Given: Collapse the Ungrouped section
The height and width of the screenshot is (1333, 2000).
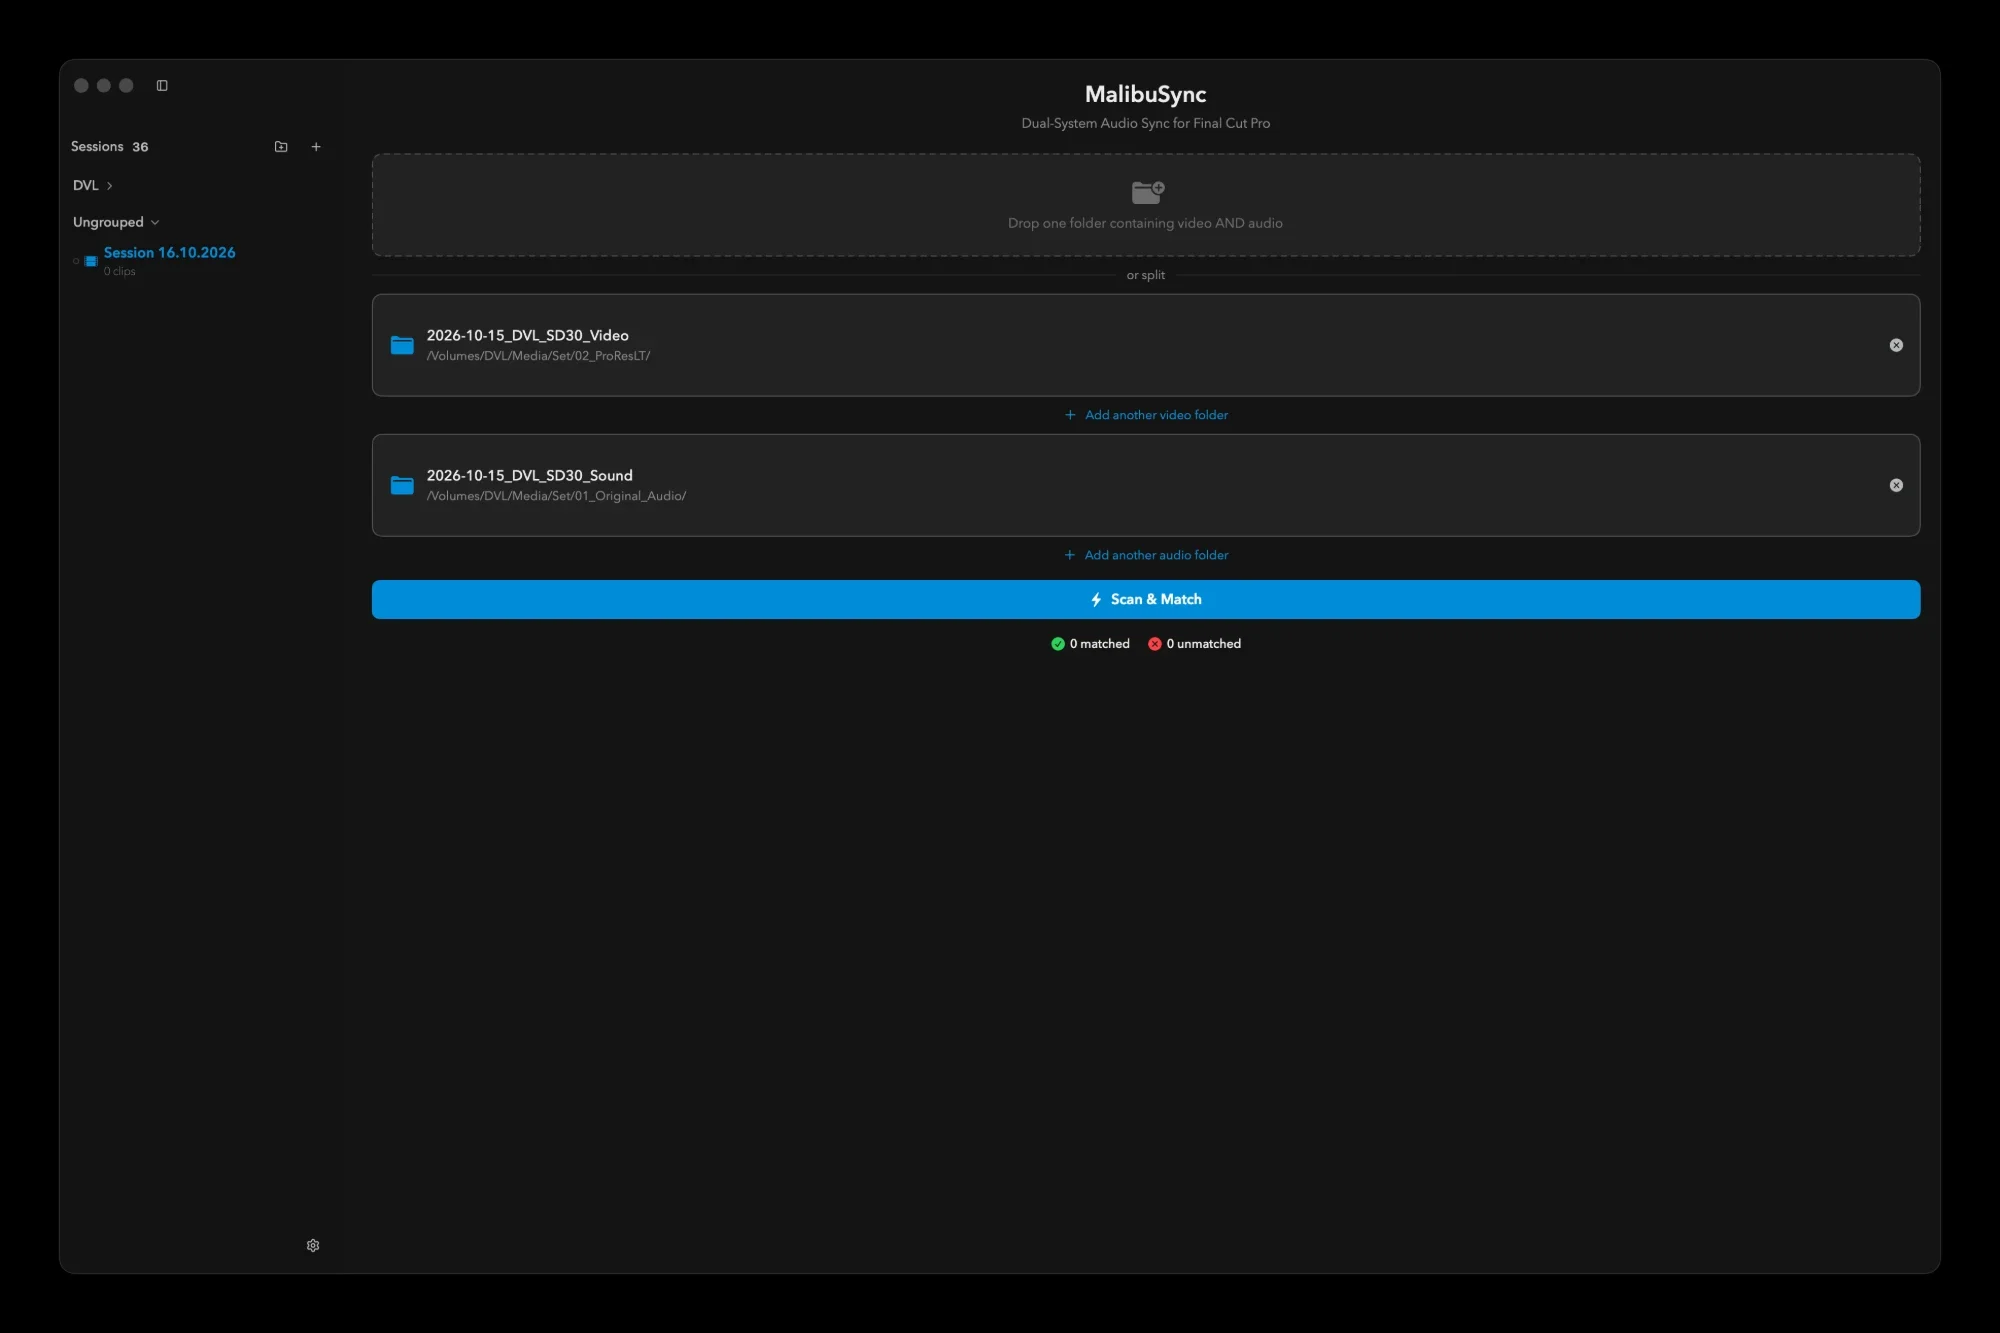Looking at the screenshot, I should (x=116, y=222).
